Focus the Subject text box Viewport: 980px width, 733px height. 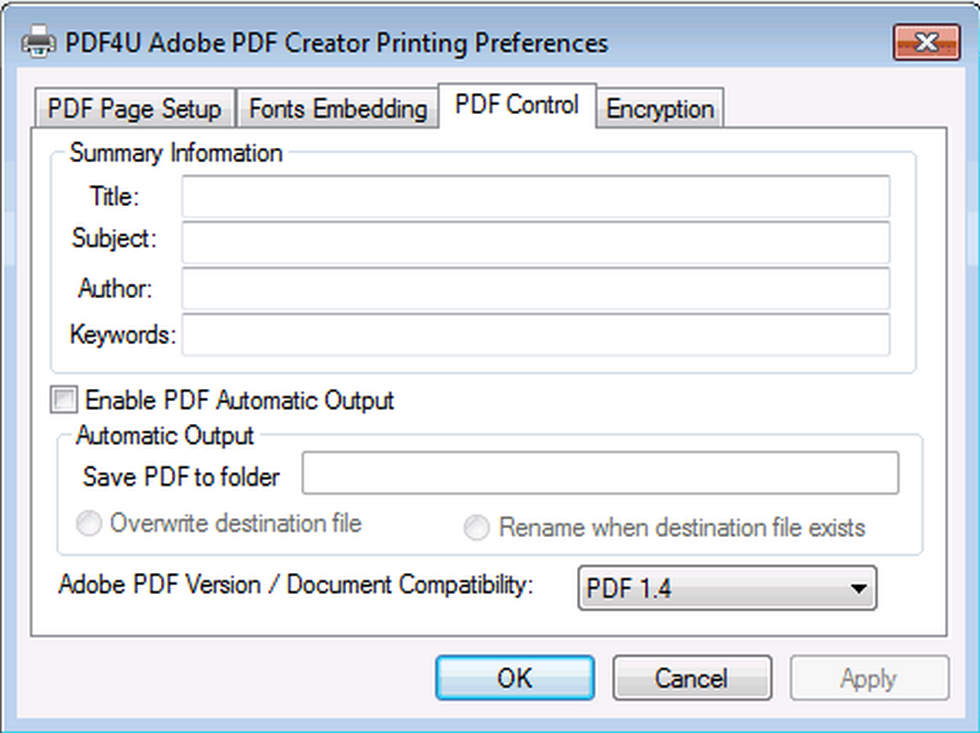[x=536, y=242]
